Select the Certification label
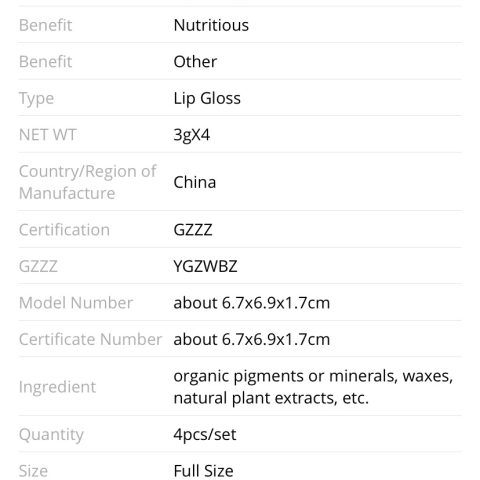 pos(64,230)
